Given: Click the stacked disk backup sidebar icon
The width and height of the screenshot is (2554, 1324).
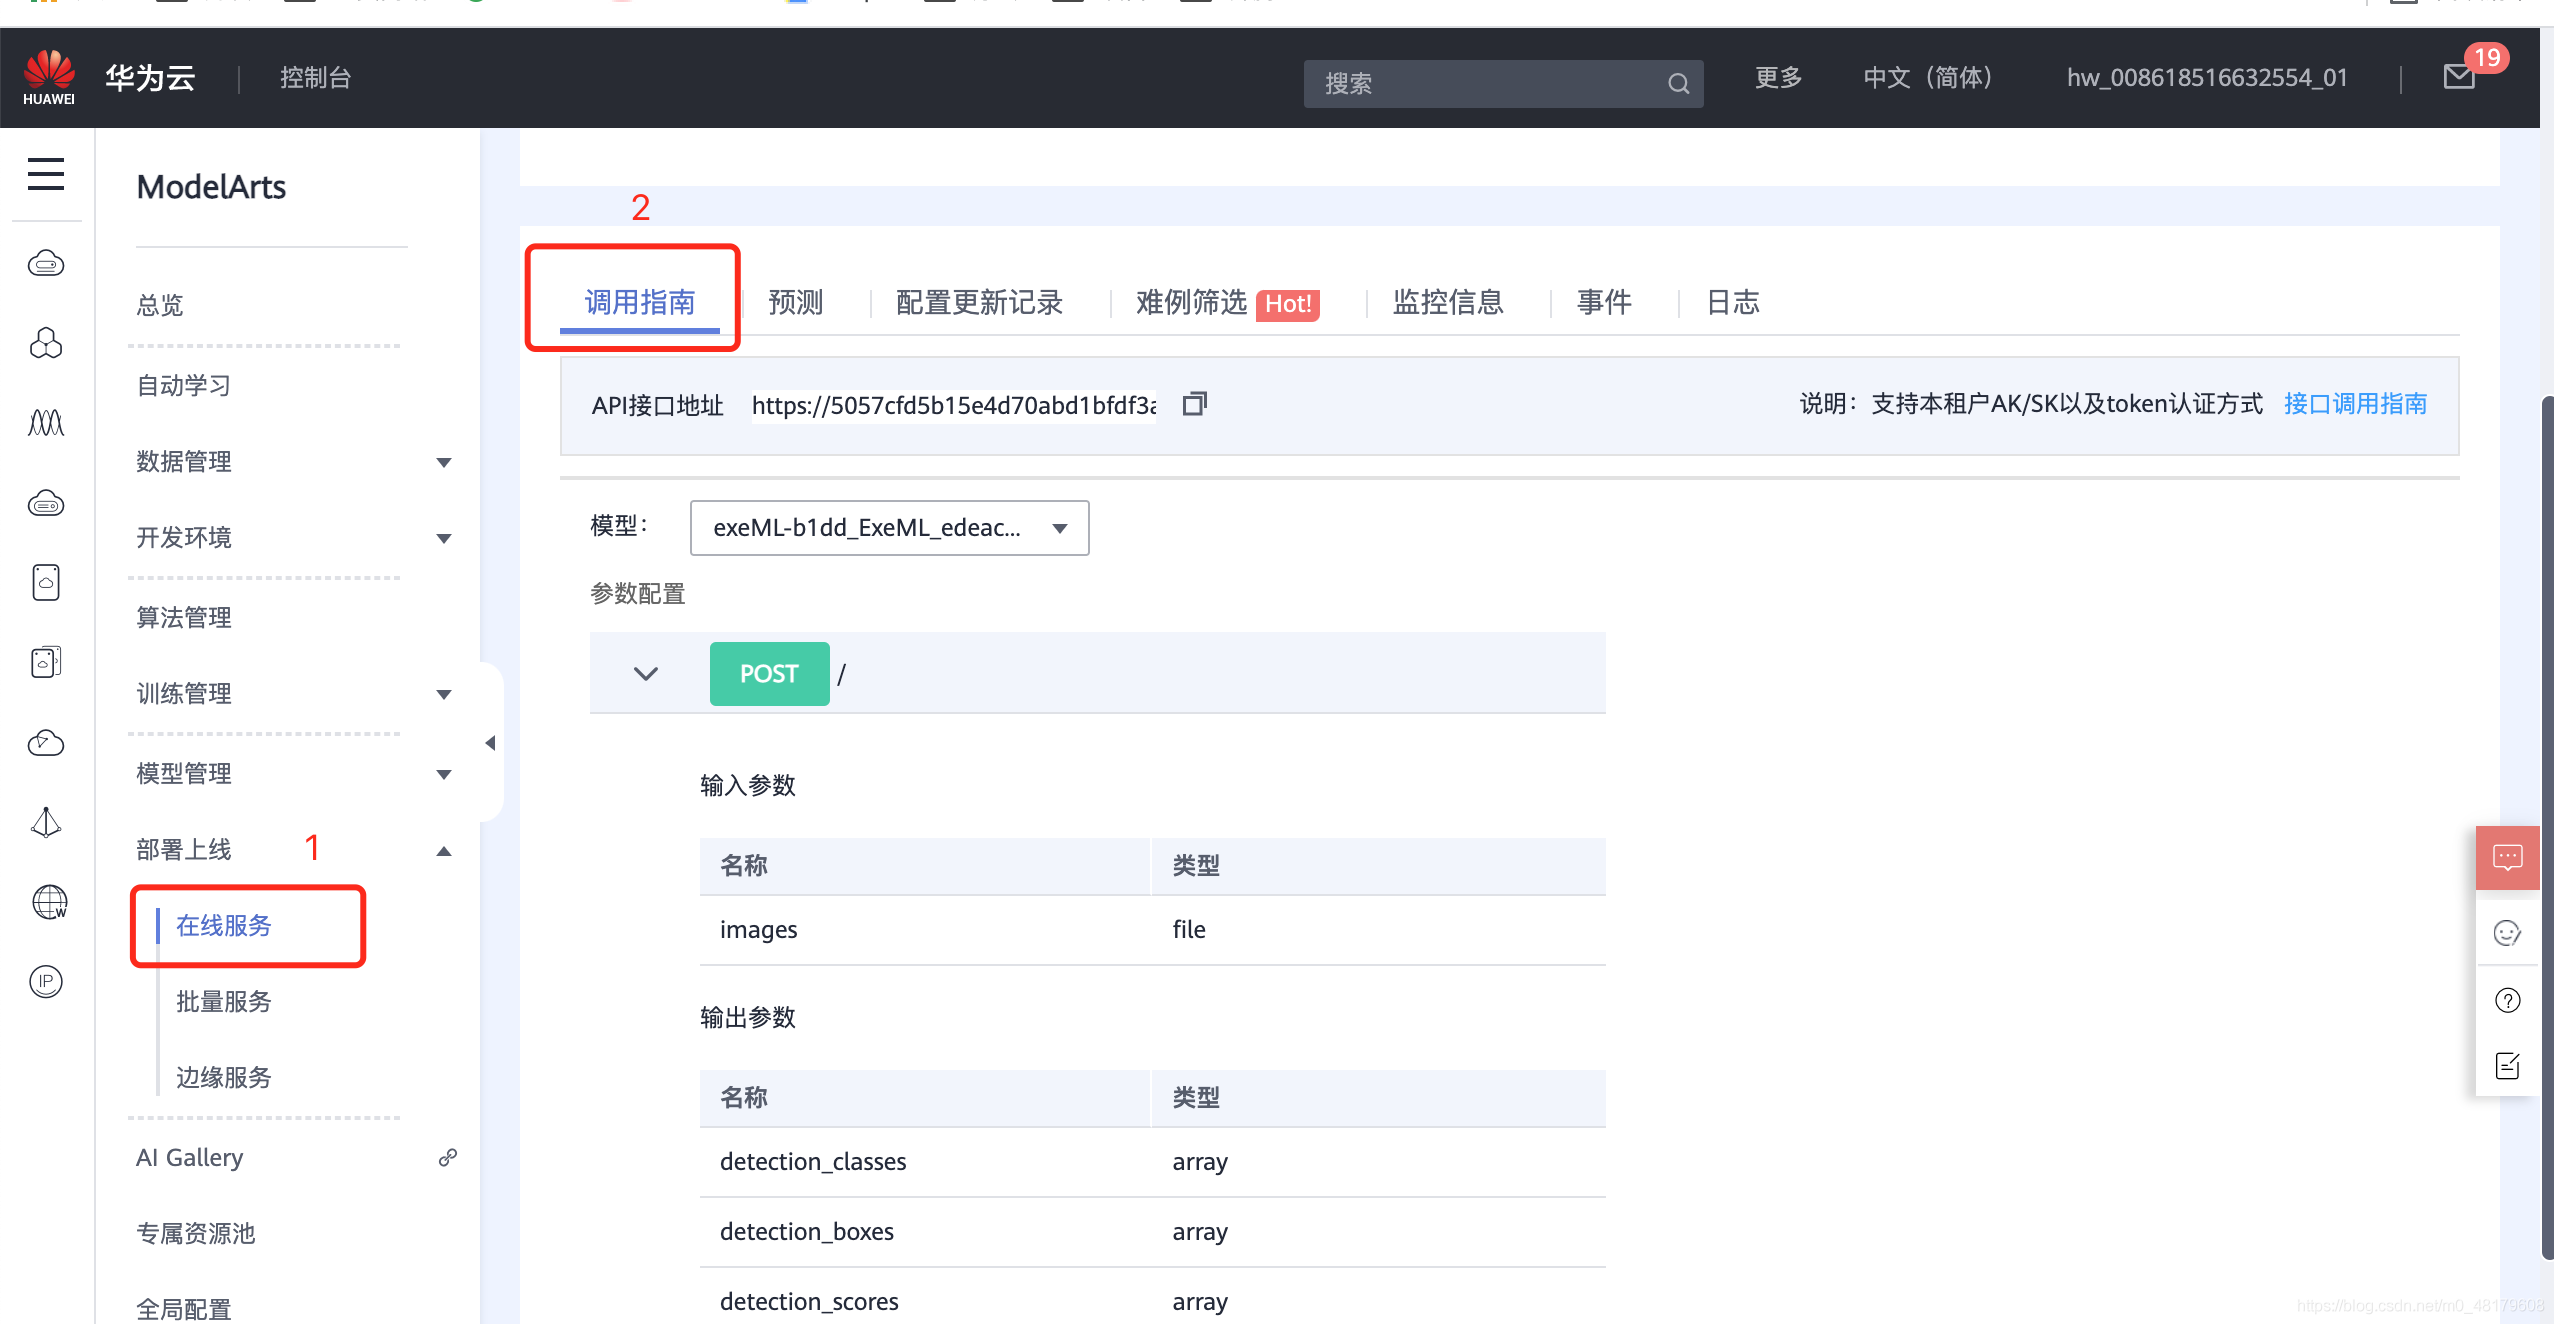Looking at the screenshot, I should [x=46, y=662].
